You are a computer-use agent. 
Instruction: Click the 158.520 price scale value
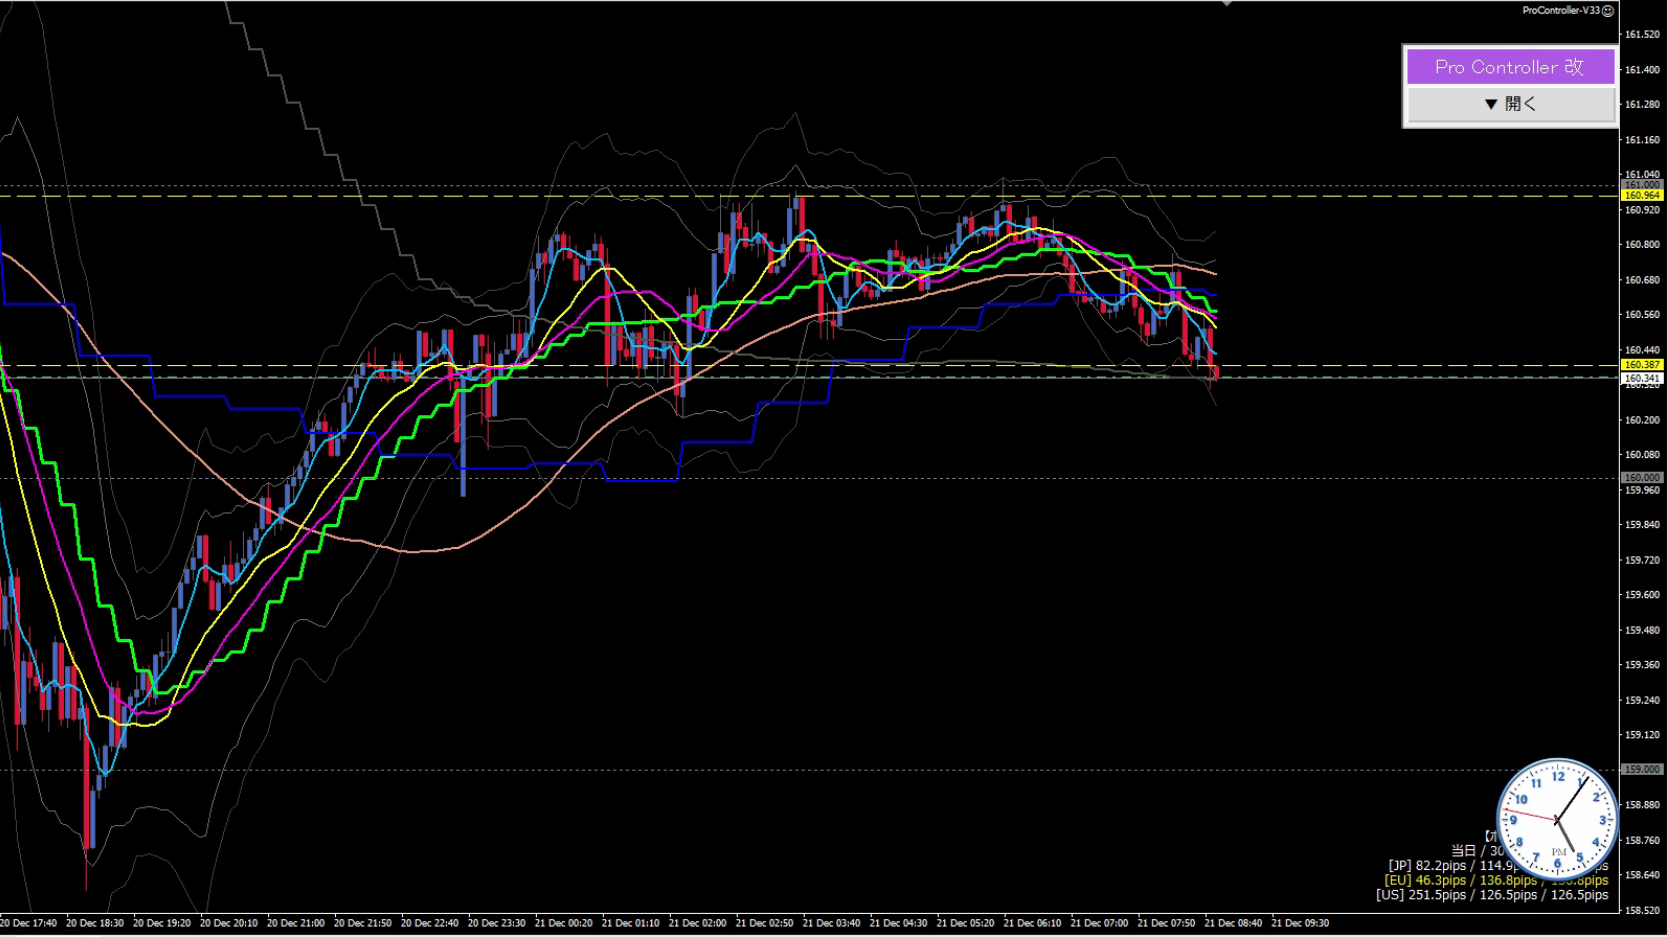pyautogui.click(x=1642, y=911)
